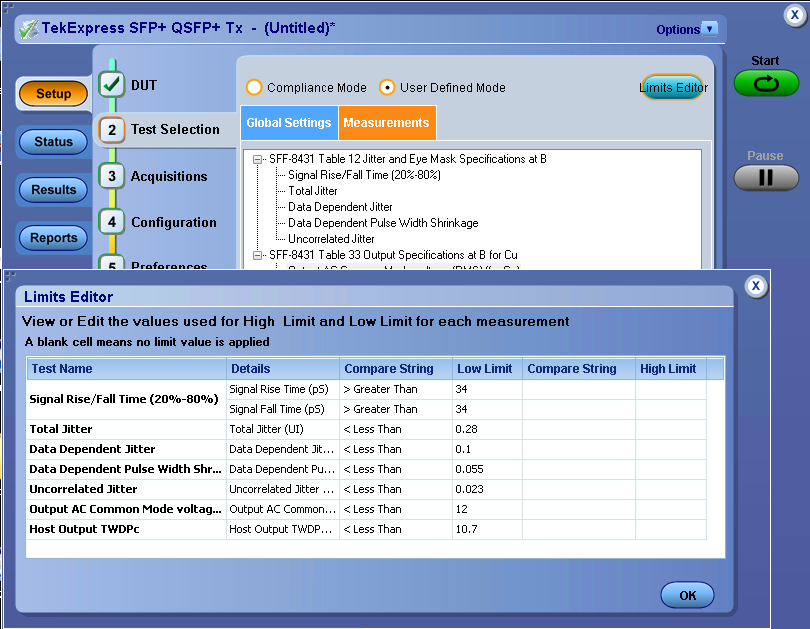Image resolution: width=810 pixels, height=629 pixels.
Task: Switch to the Global Settings tab
Action: point(288,122)
